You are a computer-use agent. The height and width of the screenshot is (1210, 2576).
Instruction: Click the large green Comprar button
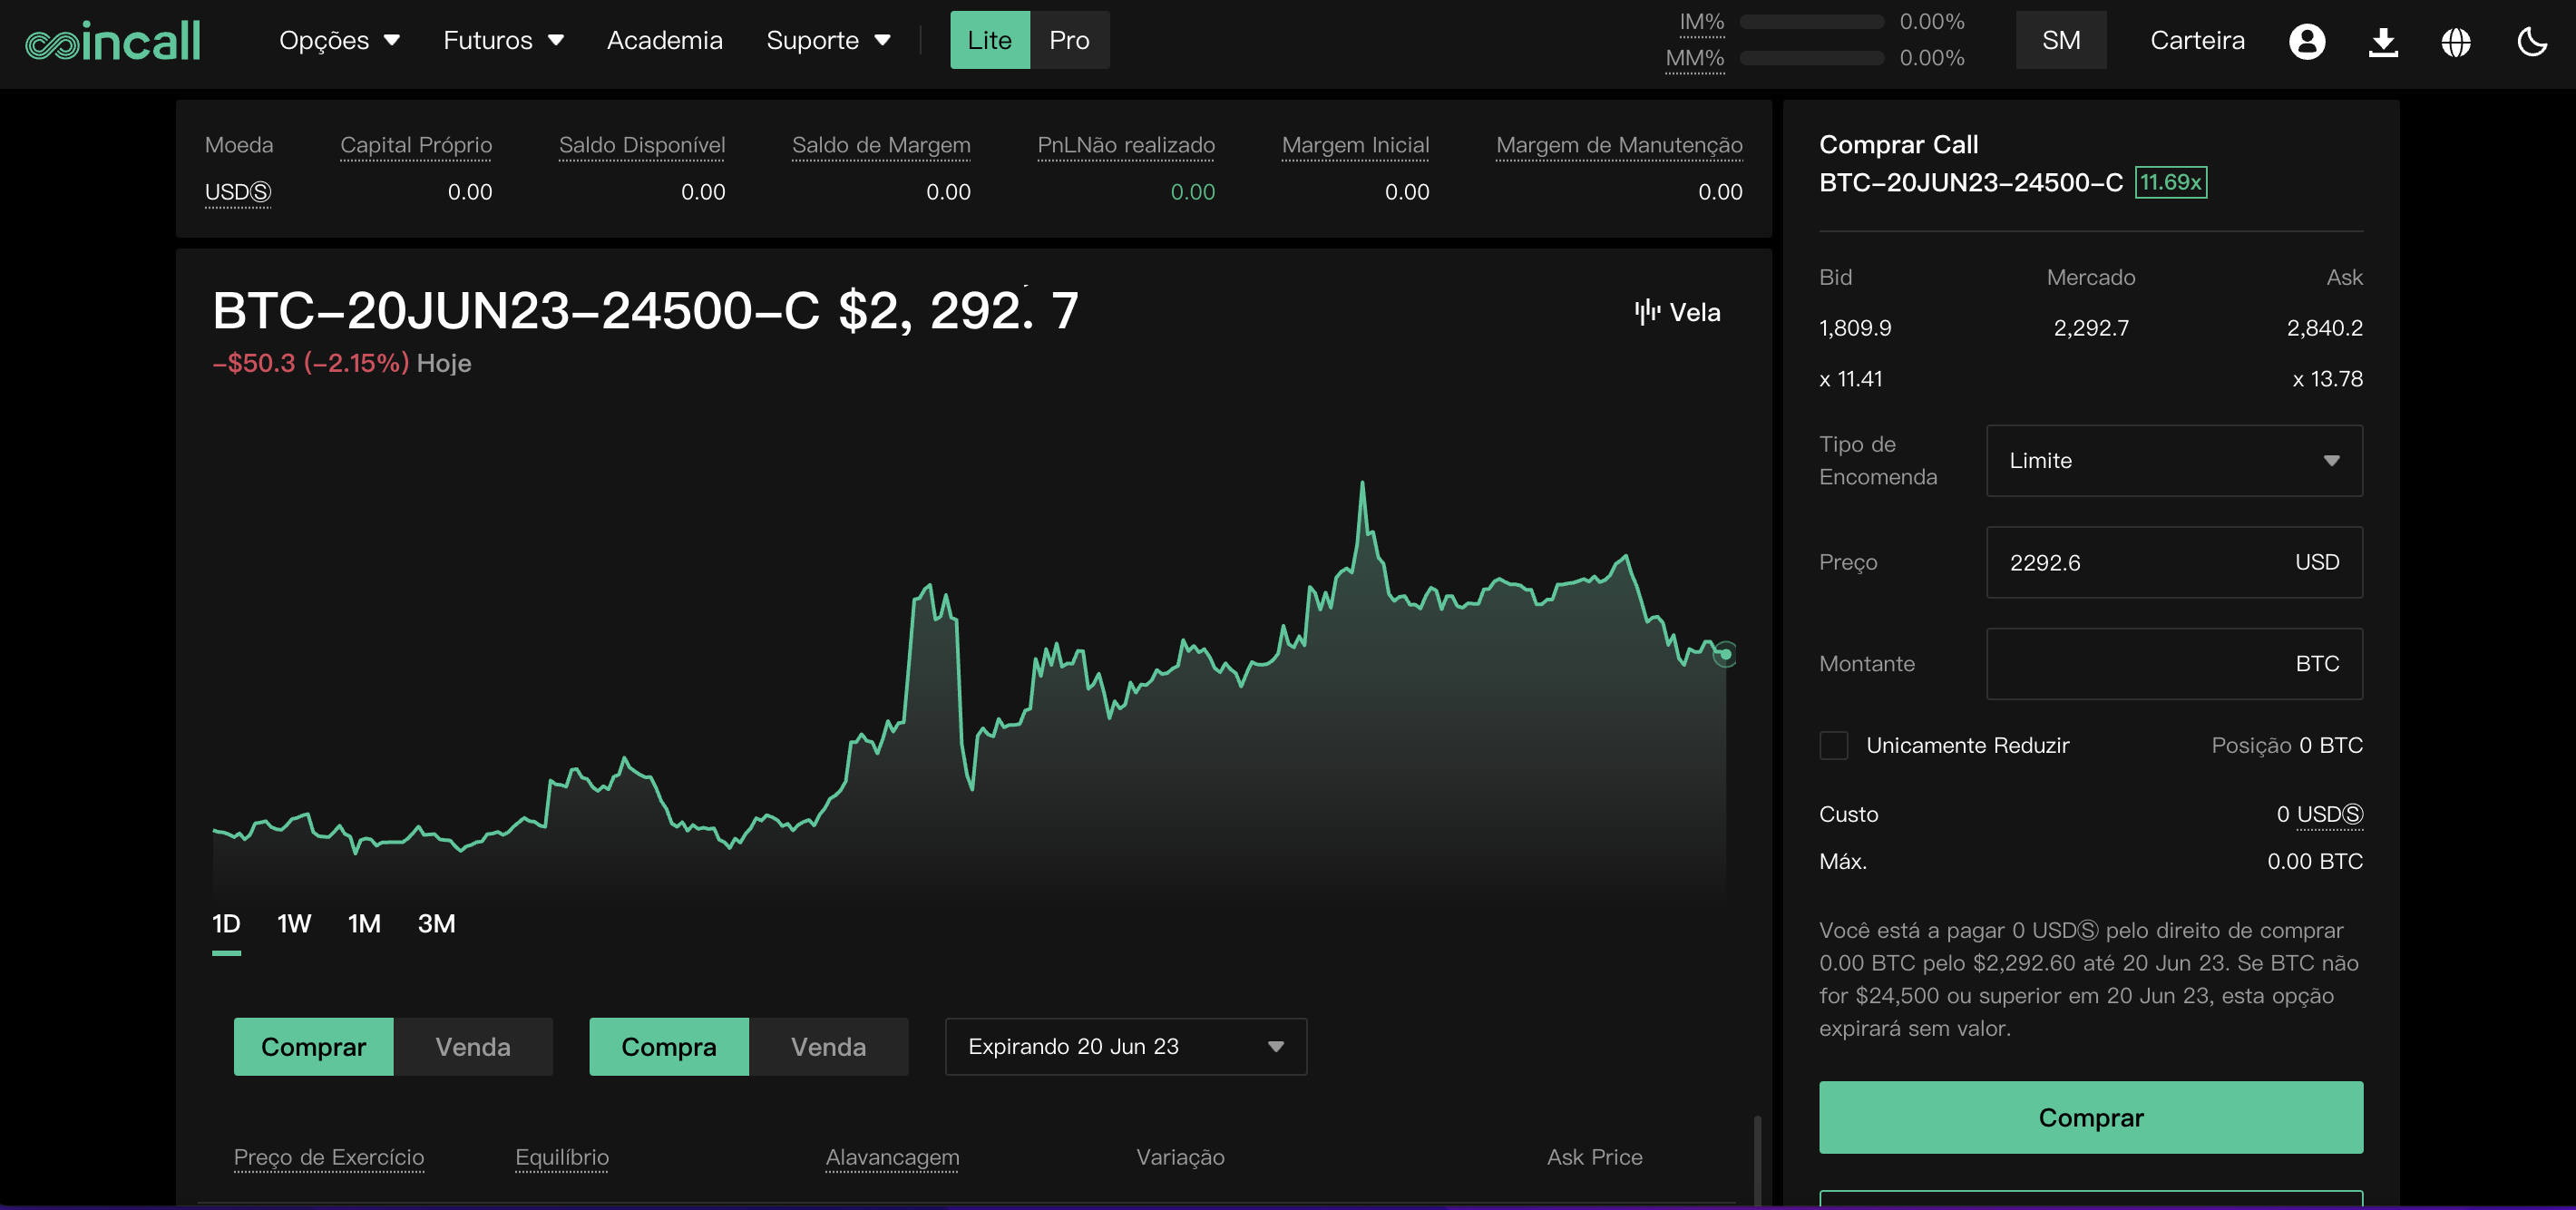coord(2091,1117)
